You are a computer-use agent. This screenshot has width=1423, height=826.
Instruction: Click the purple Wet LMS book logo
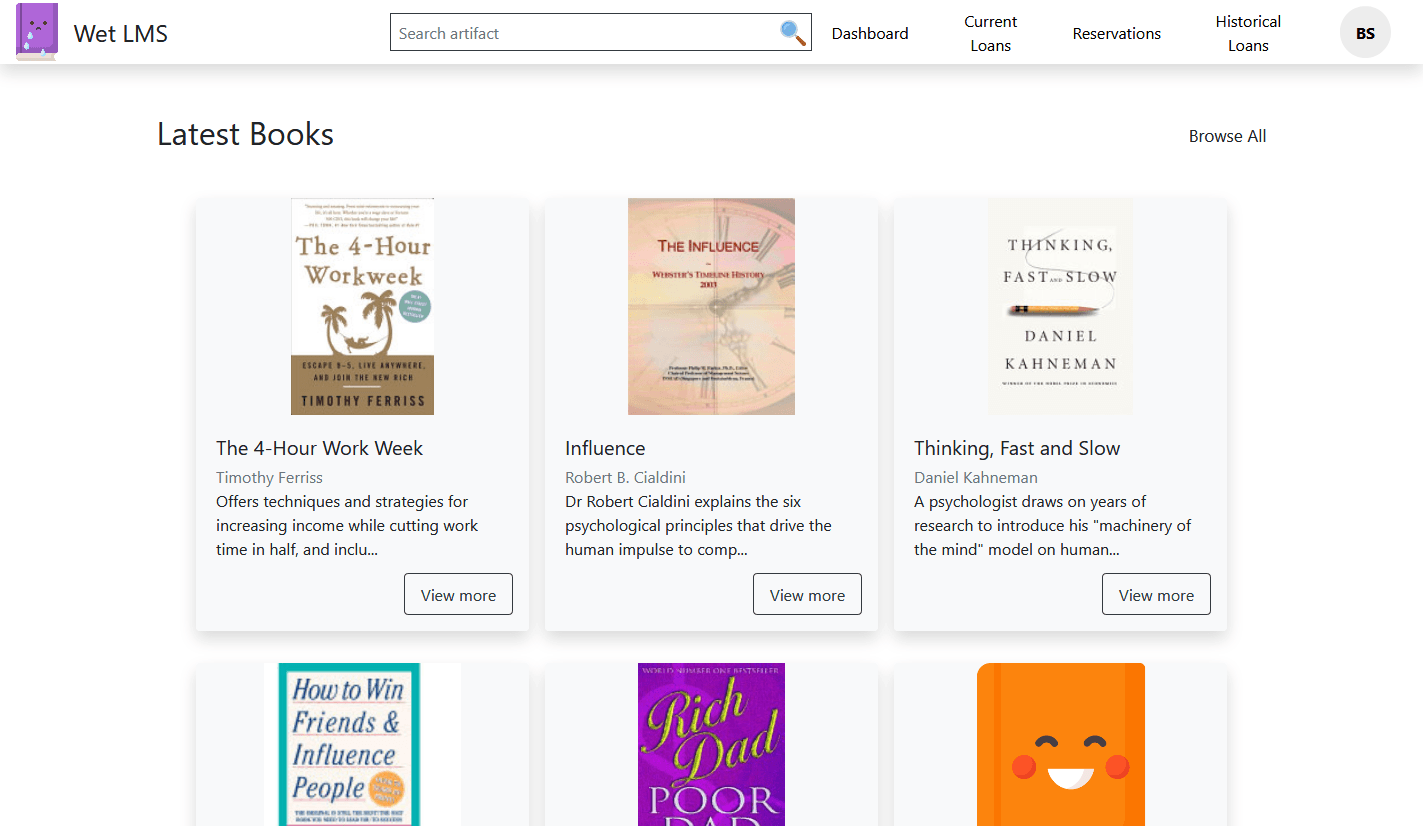37,32
